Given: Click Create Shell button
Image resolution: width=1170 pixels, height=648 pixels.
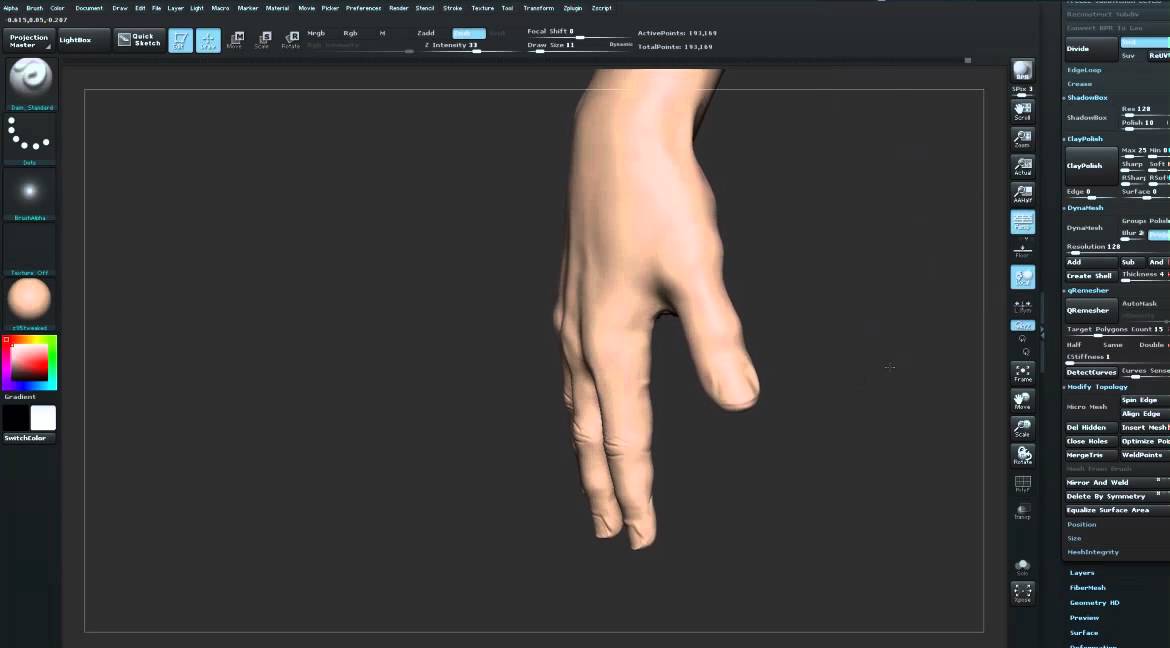Looking at the screenshot, I should click(x=1091, y=276).
